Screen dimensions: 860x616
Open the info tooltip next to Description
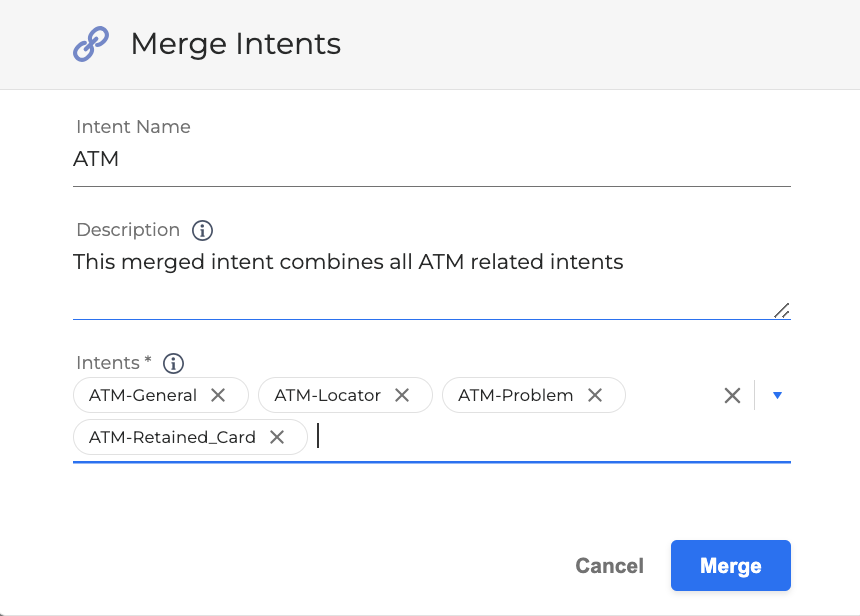point(202,230)
